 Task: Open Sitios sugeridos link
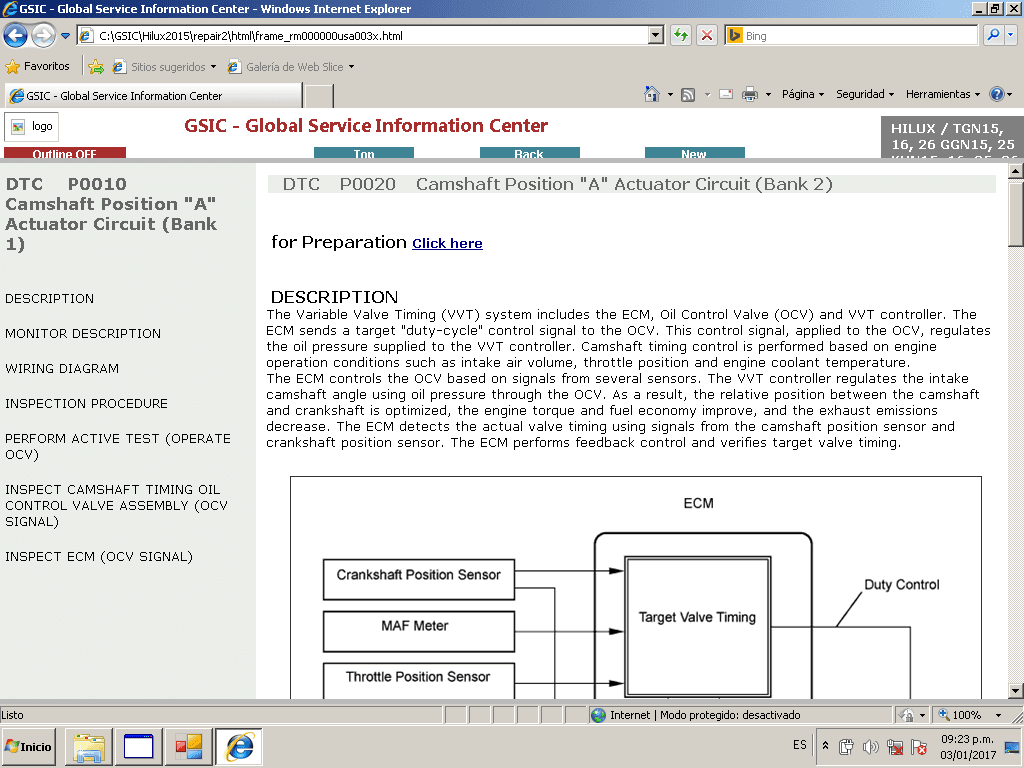[x=164, y=67]
